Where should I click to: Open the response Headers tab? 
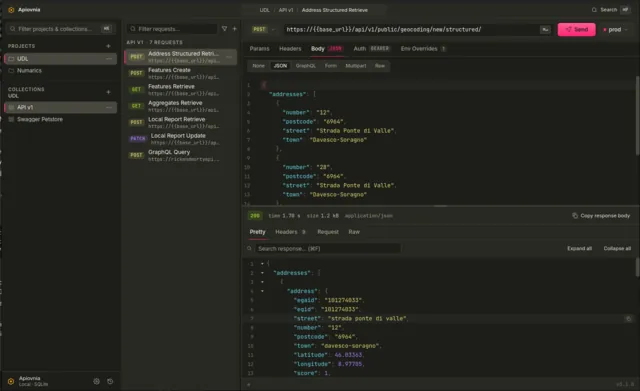pyautogui.click(x=290, y=232)
